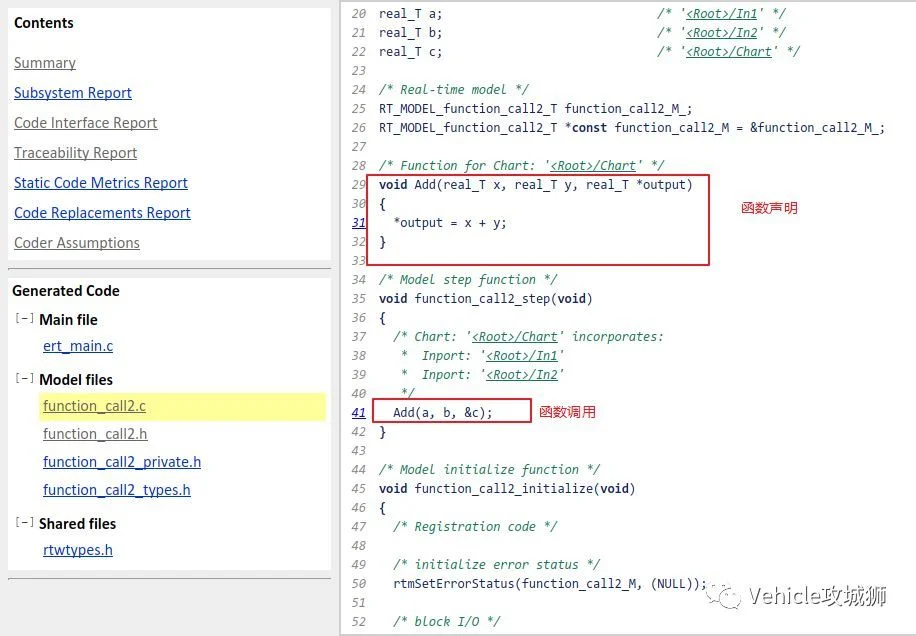Open the Coder Assumptions link
Viewport: 916px width, 636px height.
(77, 243)
